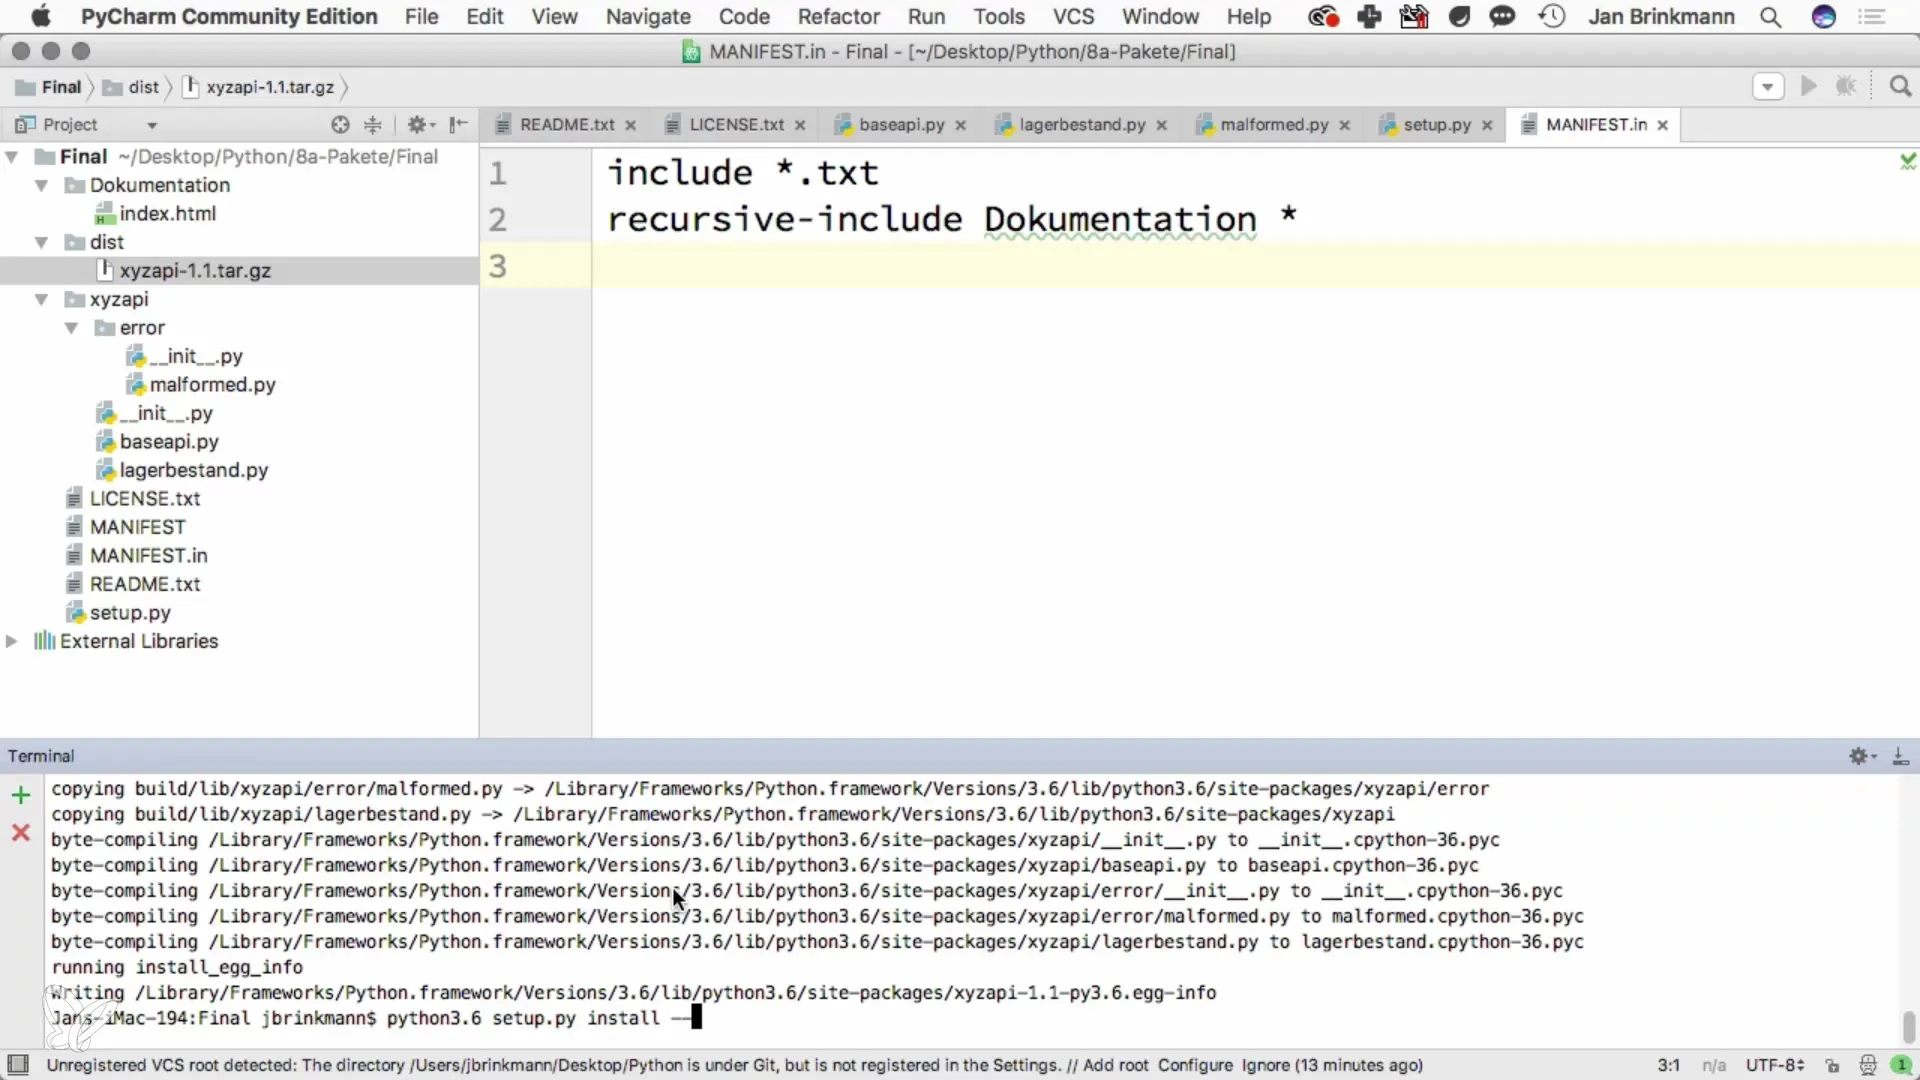Click Add root link in status bar

[x=1115, y=1065]
